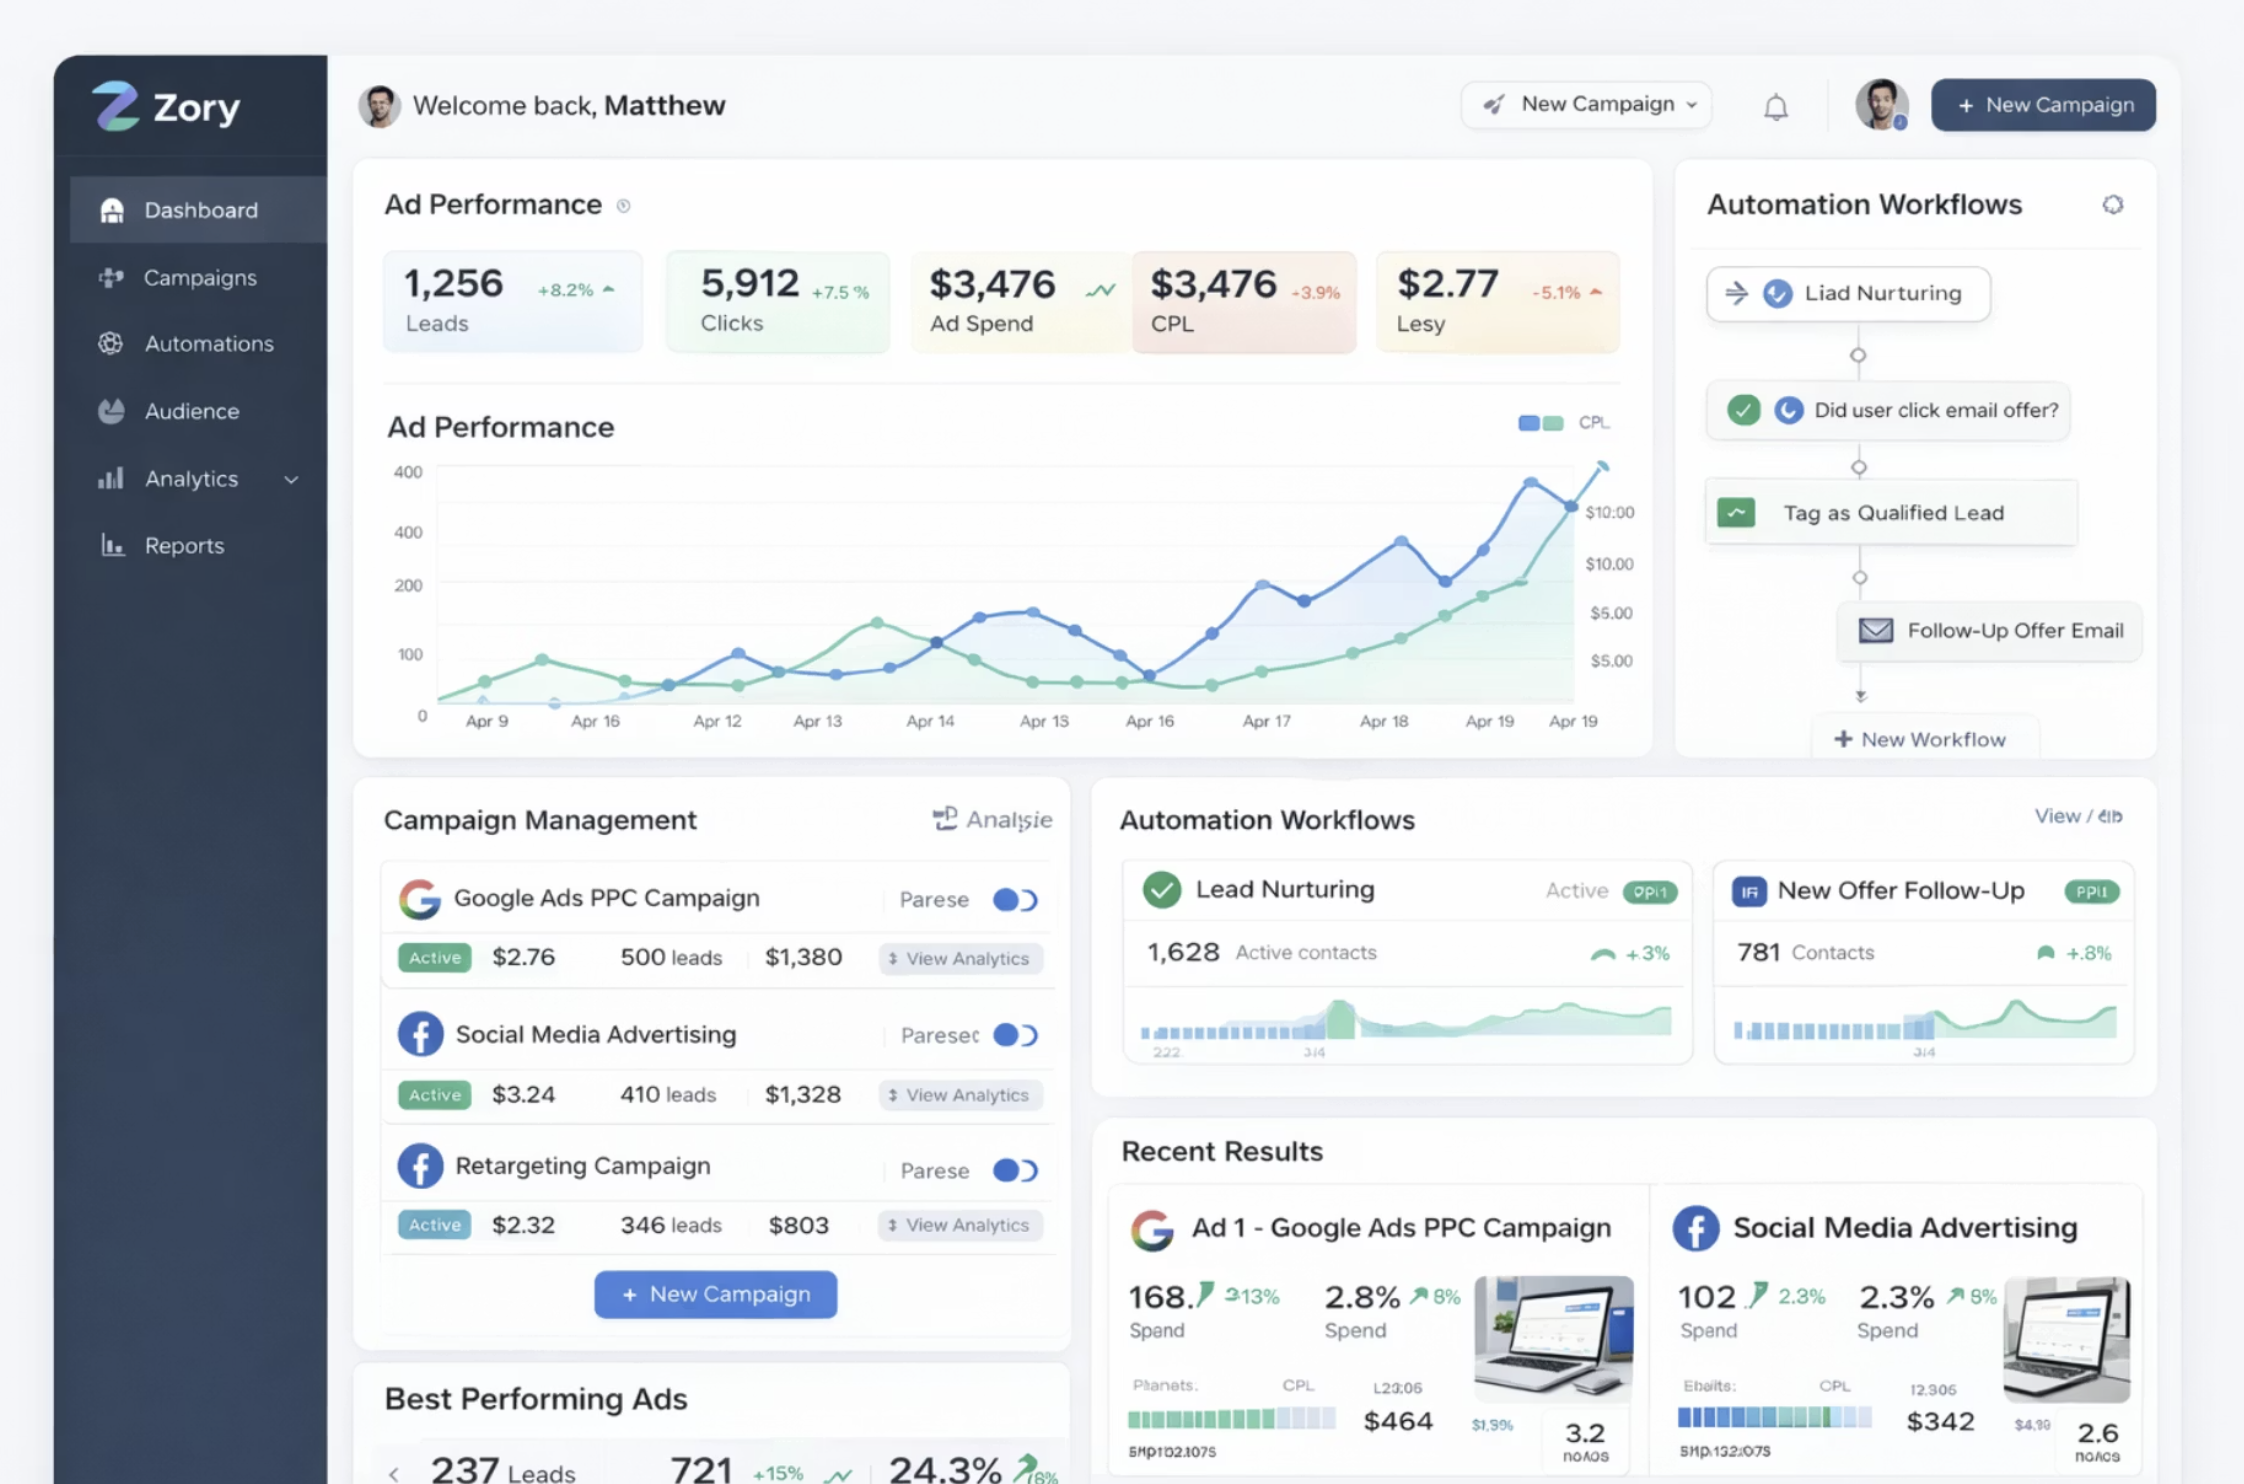Click the notification bell icon
Viewport: 2244px width, 1484px height.
pos(1775,107)
